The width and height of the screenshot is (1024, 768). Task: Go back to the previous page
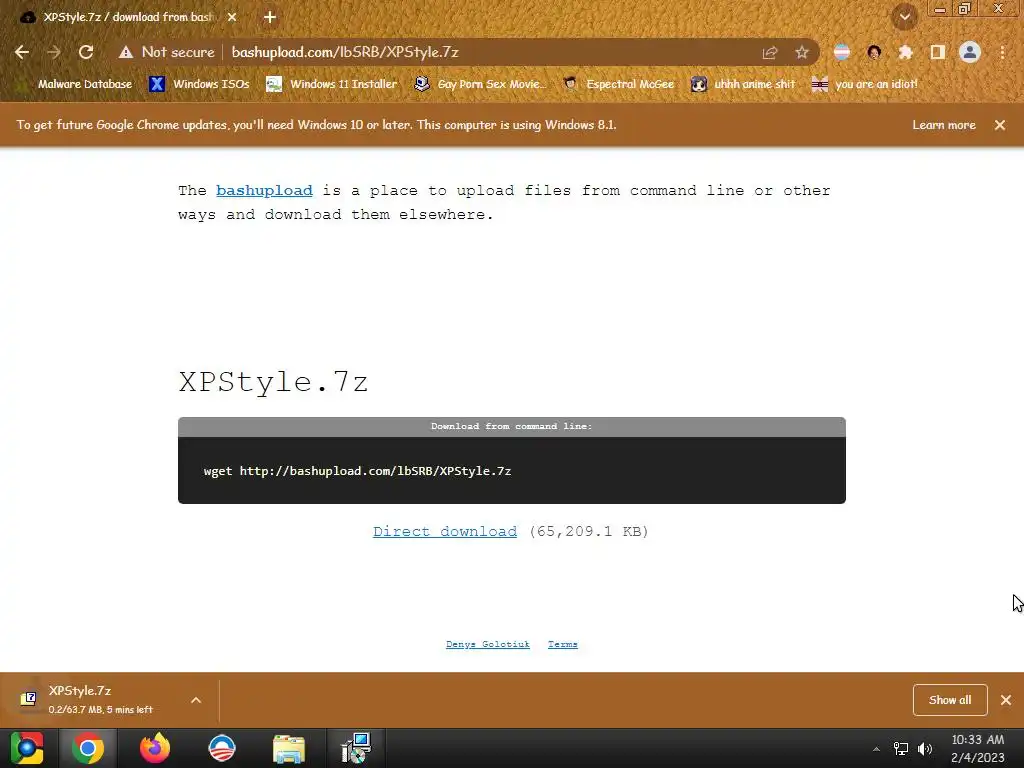(x=22, y=52)
